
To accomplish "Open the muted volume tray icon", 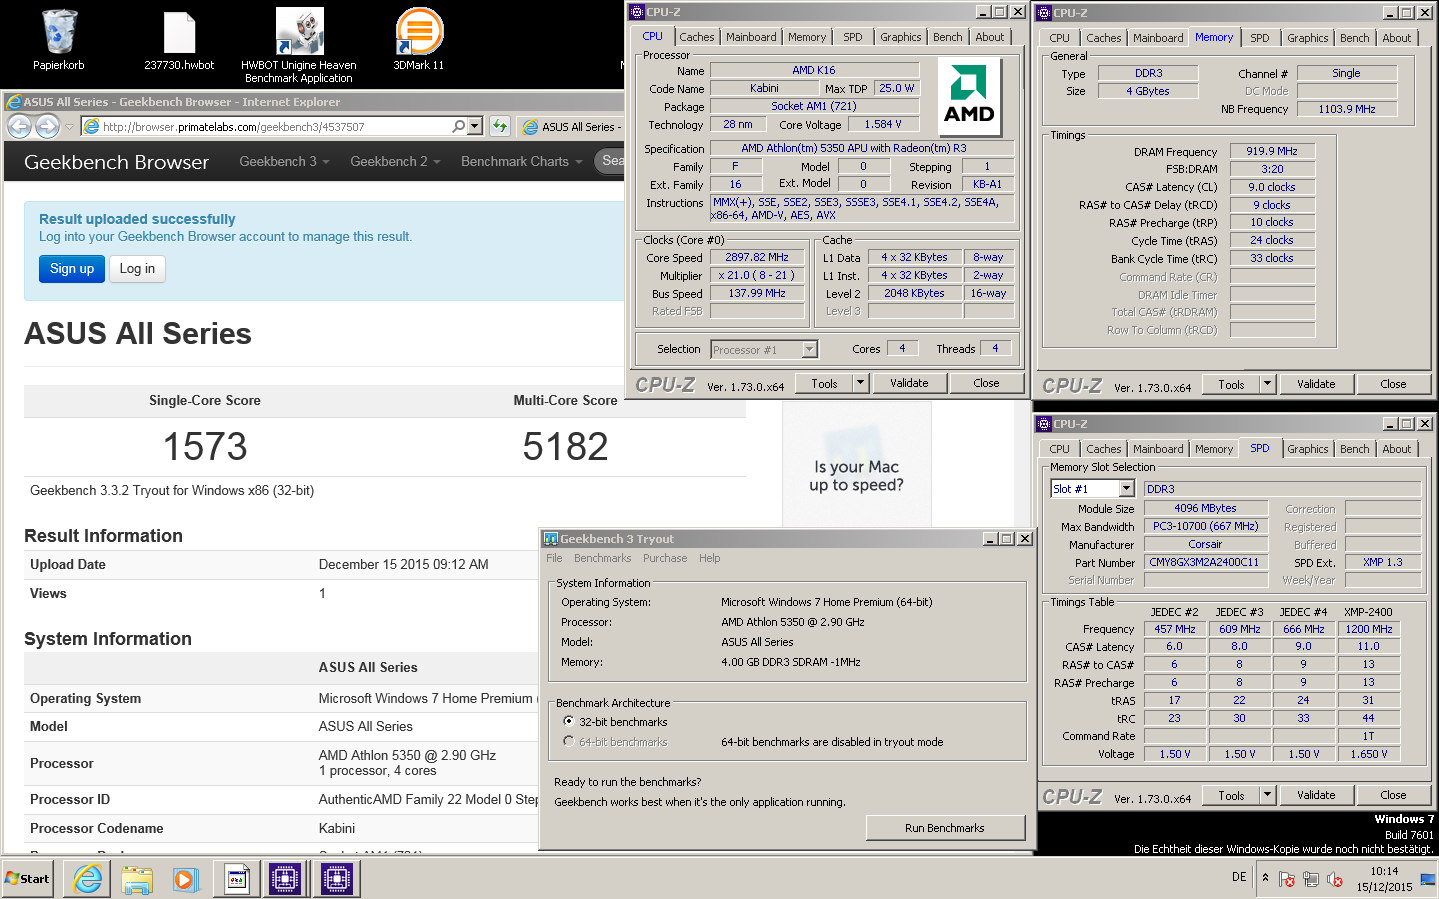I will [1334, 879].
